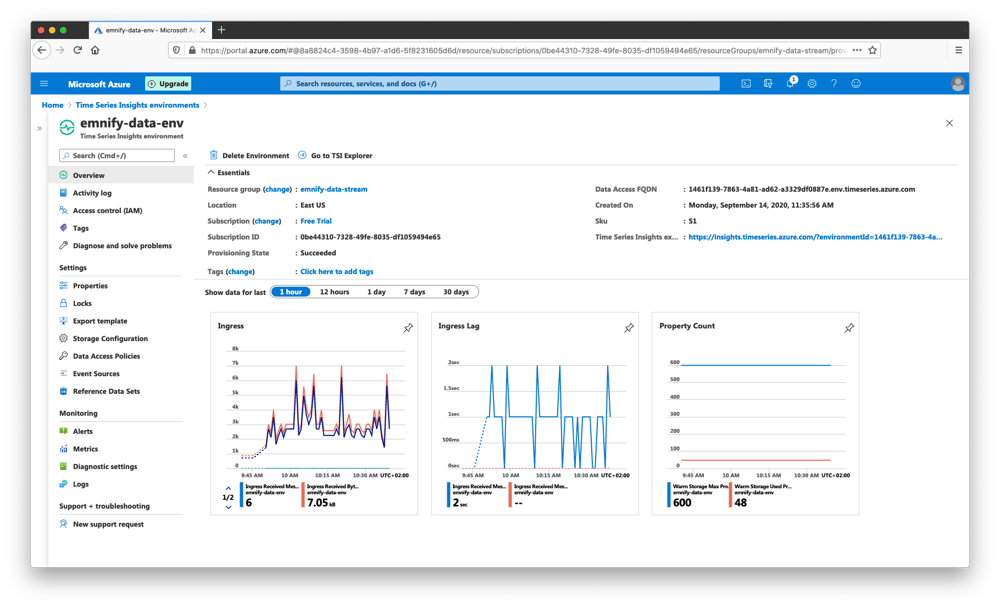Open the Azure portal hamburger menu
Image resolution: width=1000 pixels, height=608 pixels.
pyautogui.click(x=44, y=84)
